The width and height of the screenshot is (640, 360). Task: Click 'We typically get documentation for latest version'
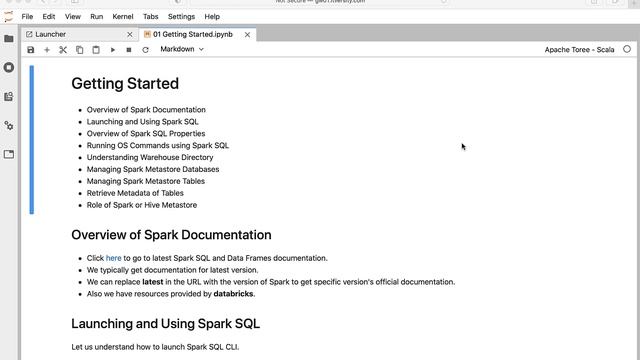coord(172,270)
